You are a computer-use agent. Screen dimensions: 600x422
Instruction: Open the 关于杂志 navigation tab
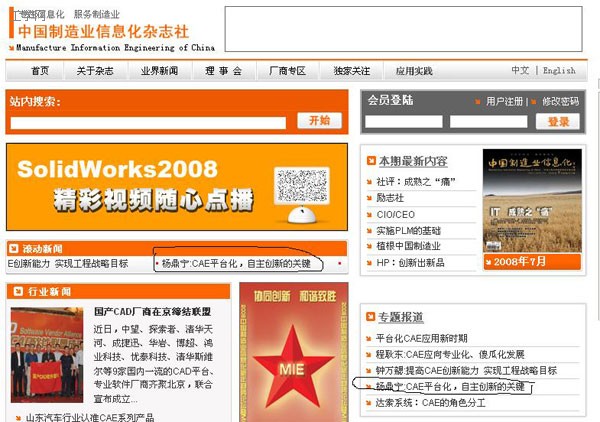click(x=95, y=71)
